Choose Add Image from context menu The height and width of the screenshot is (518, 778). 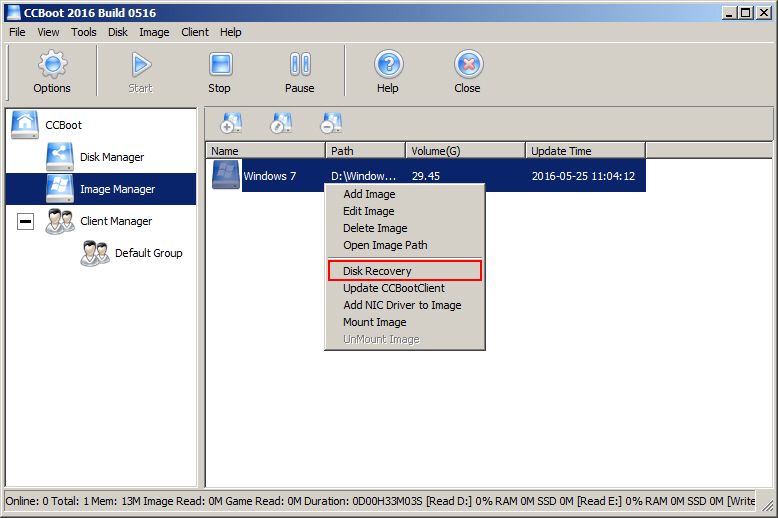click(404, 194)
